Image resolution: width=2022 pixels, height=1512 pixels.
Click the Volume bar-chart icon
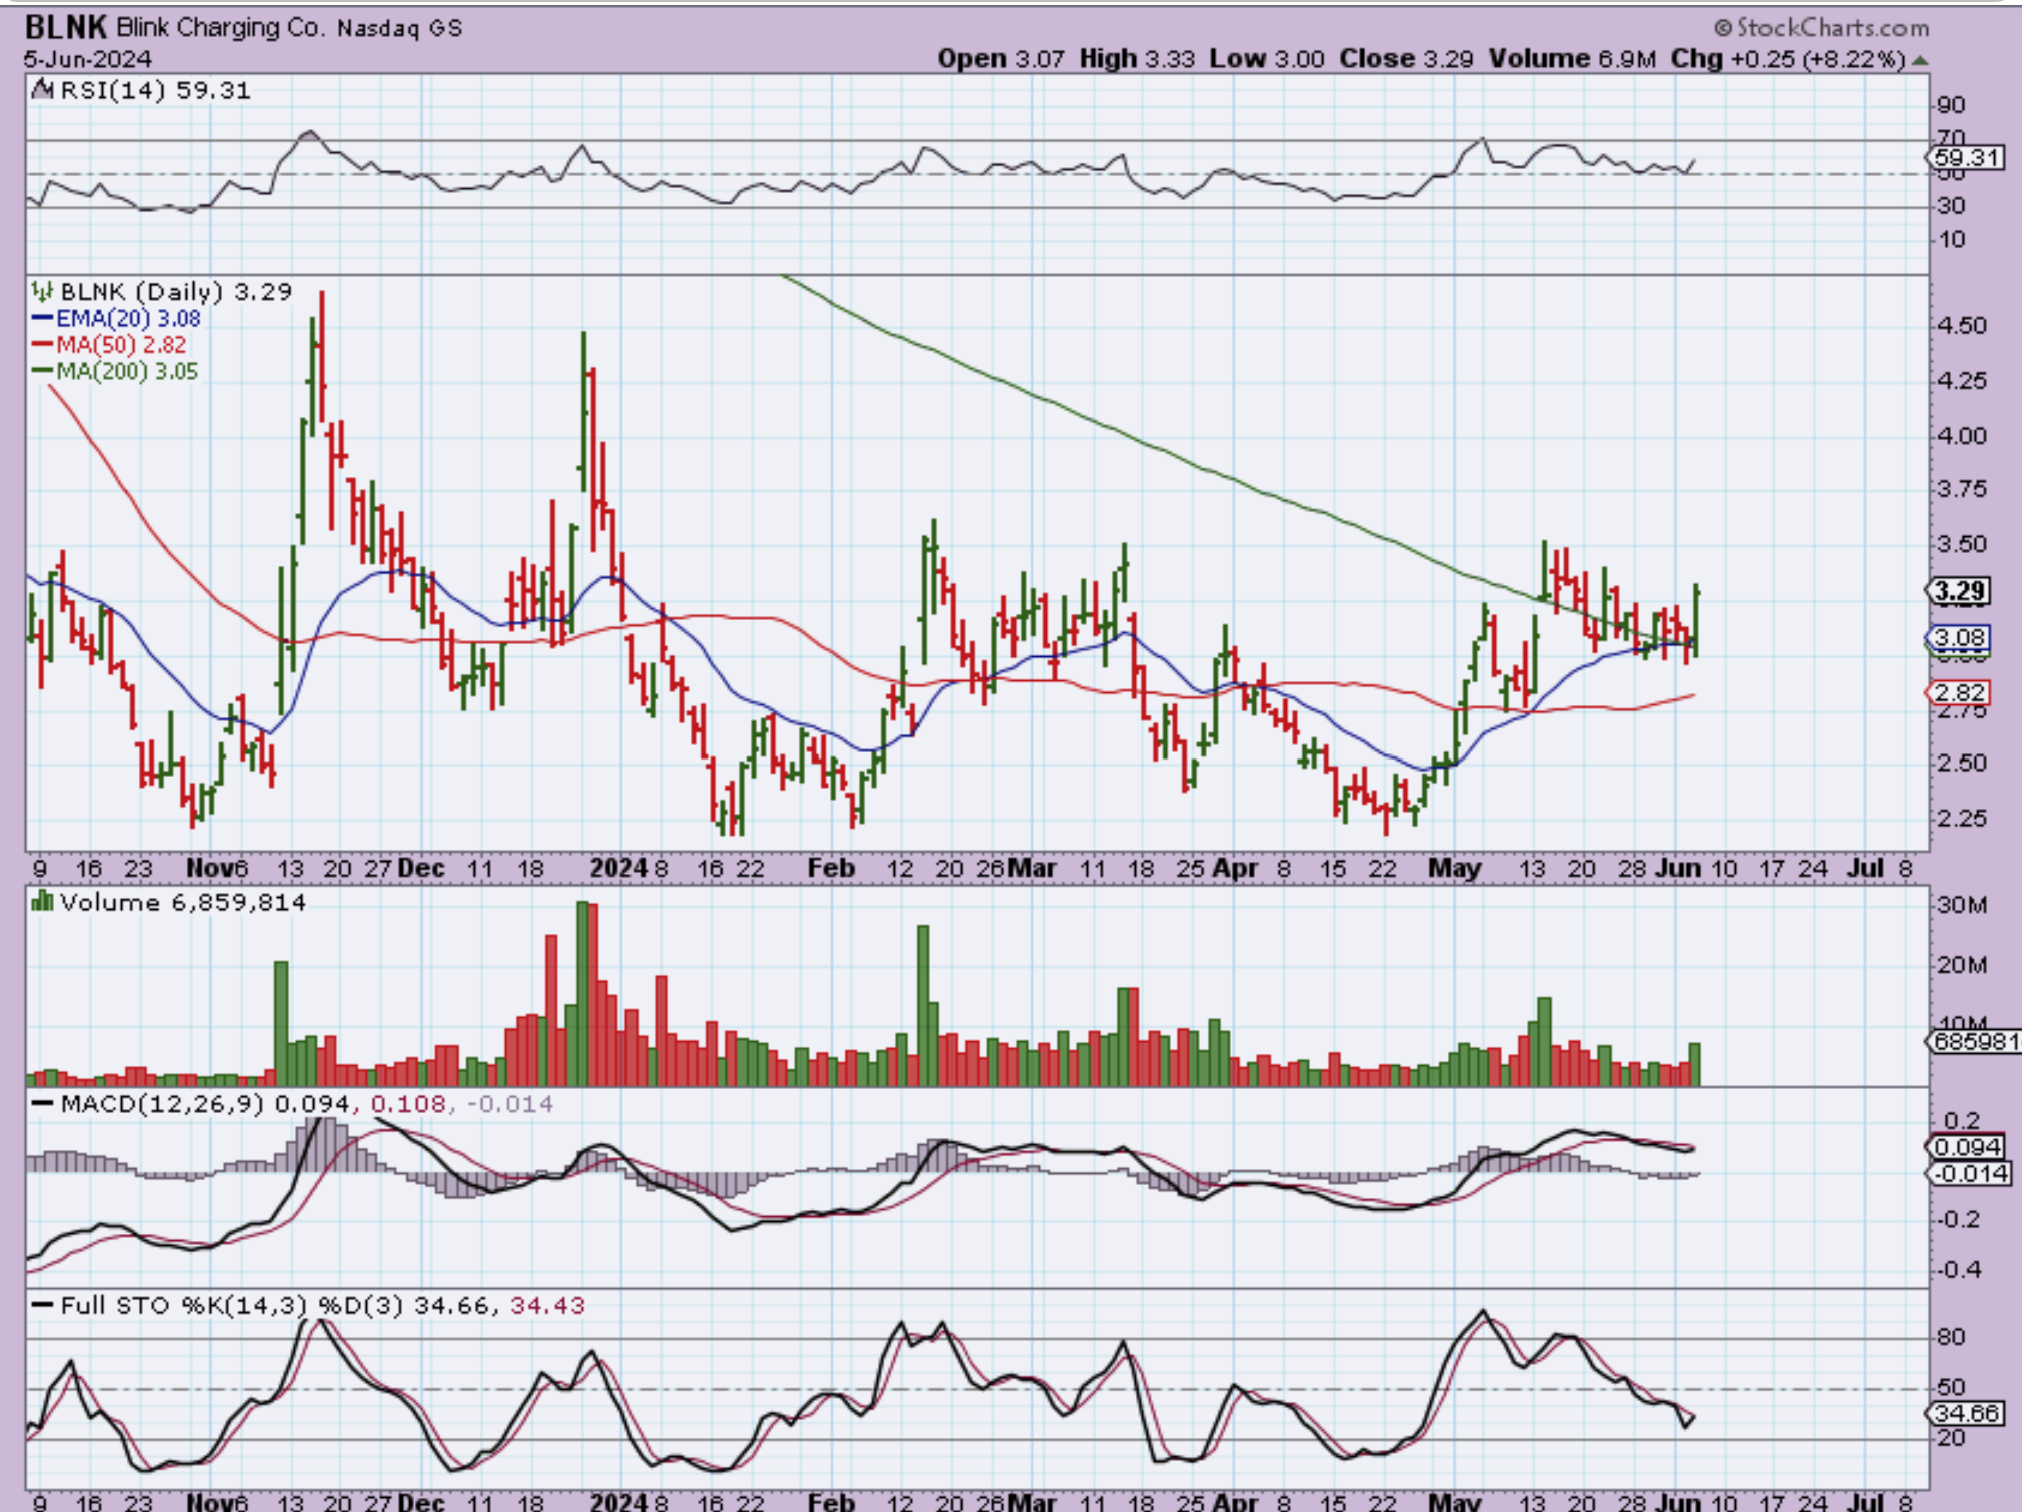(x=42, y=902)
